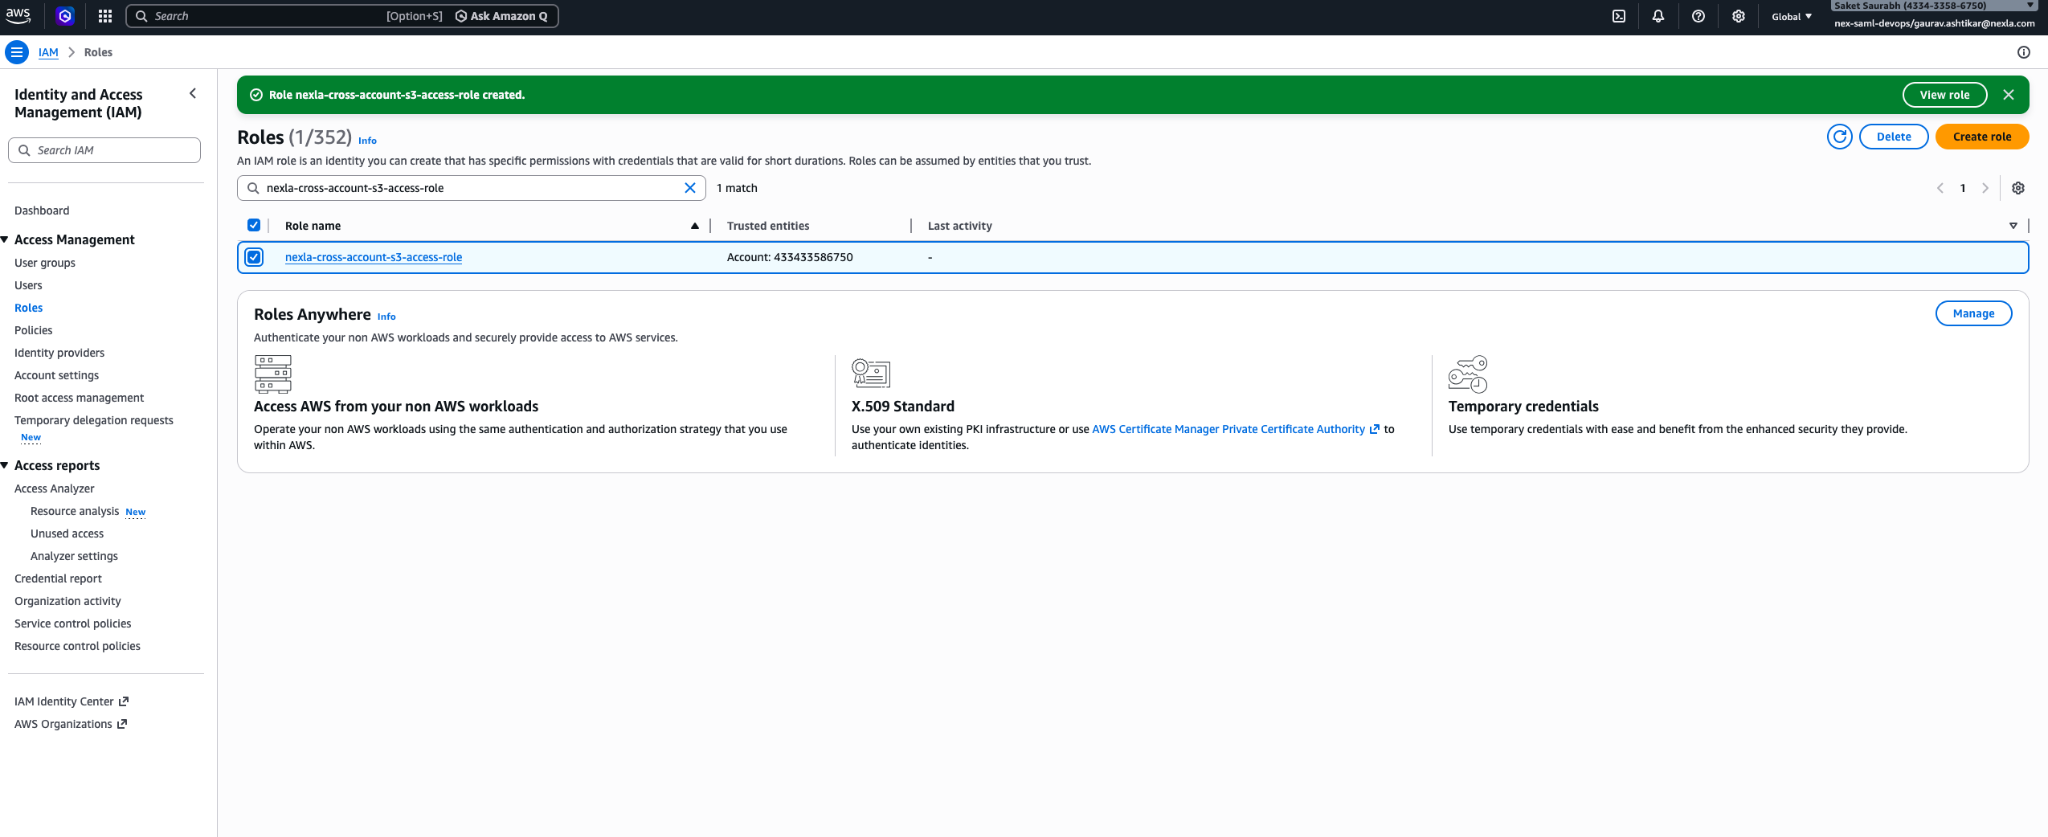Screen dimensions: 2048x837
Task: Open the nexla-cross-account-s3-access-role link
Action: (373, 257)
